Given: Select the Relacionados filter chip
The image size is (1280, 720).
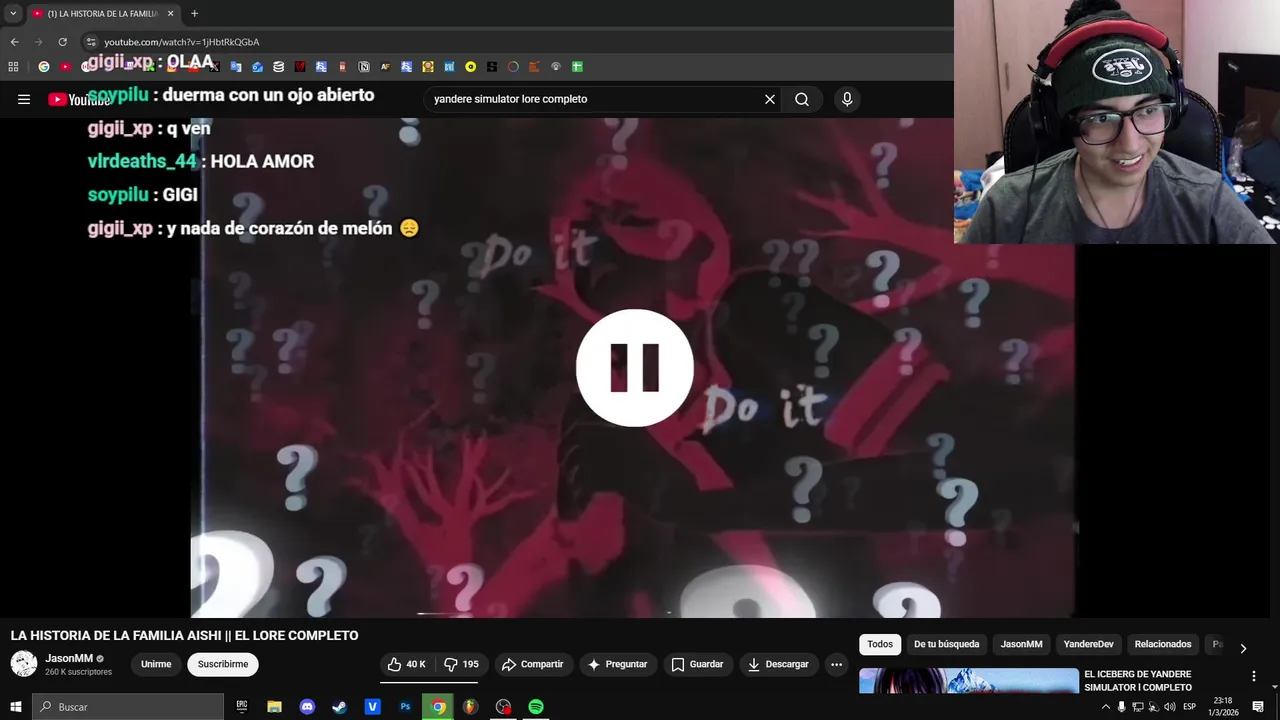Looking at the screenshot, I should tap(1163, 644).
